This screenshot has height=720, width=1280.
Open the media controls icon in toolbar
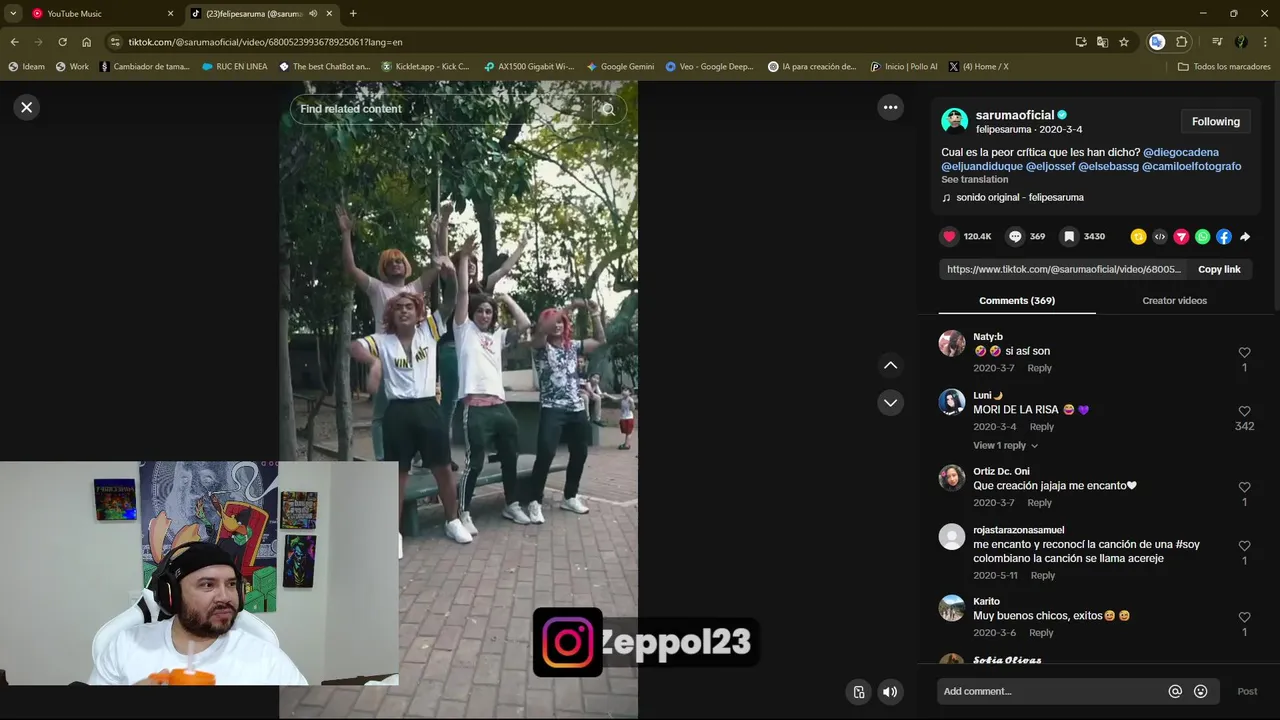tap(1217, 42)
